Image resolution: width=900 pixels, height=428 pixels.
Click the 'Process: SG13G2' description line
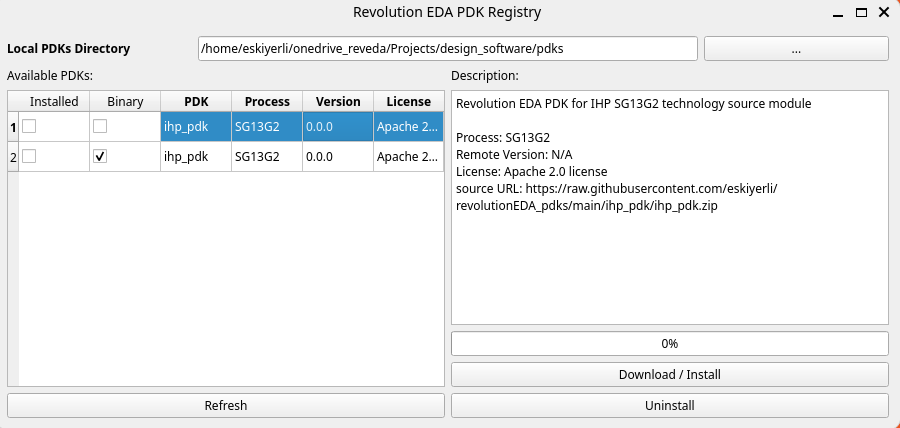click(x=503, y=138)
